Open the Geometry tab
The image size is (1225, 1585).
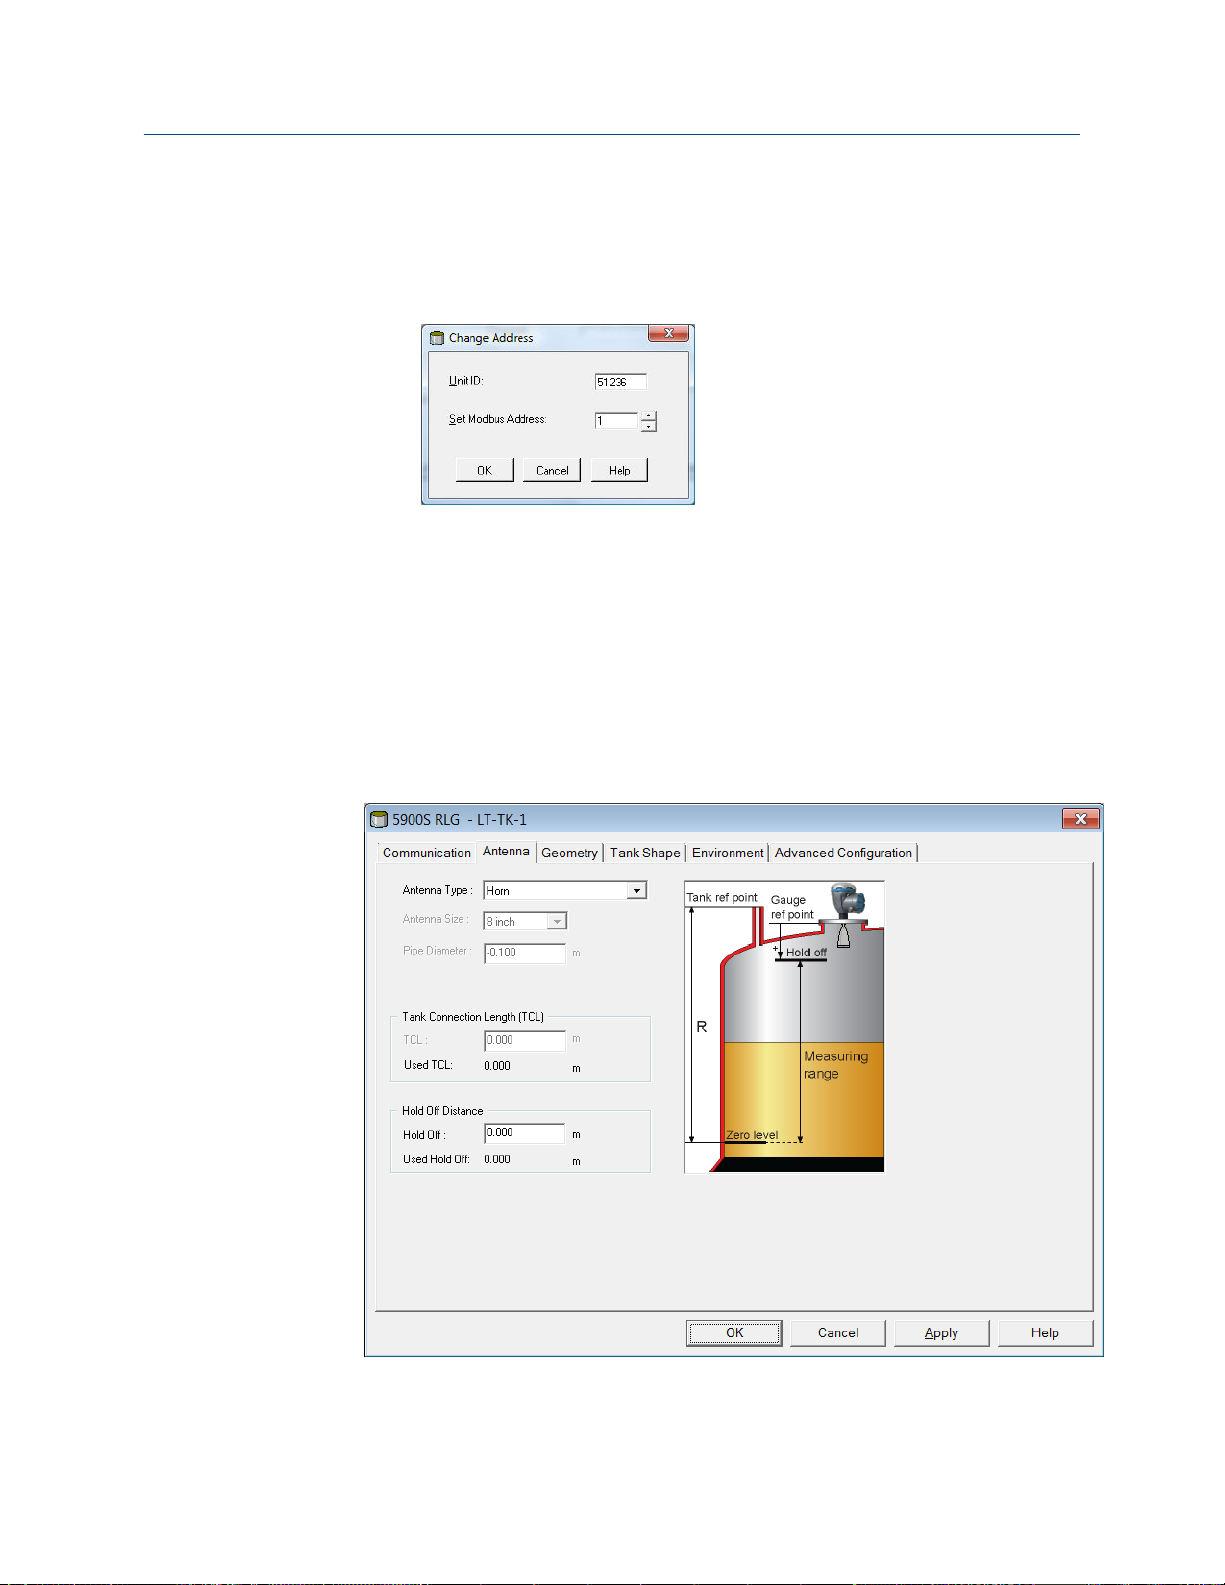[x=570, y=853]
